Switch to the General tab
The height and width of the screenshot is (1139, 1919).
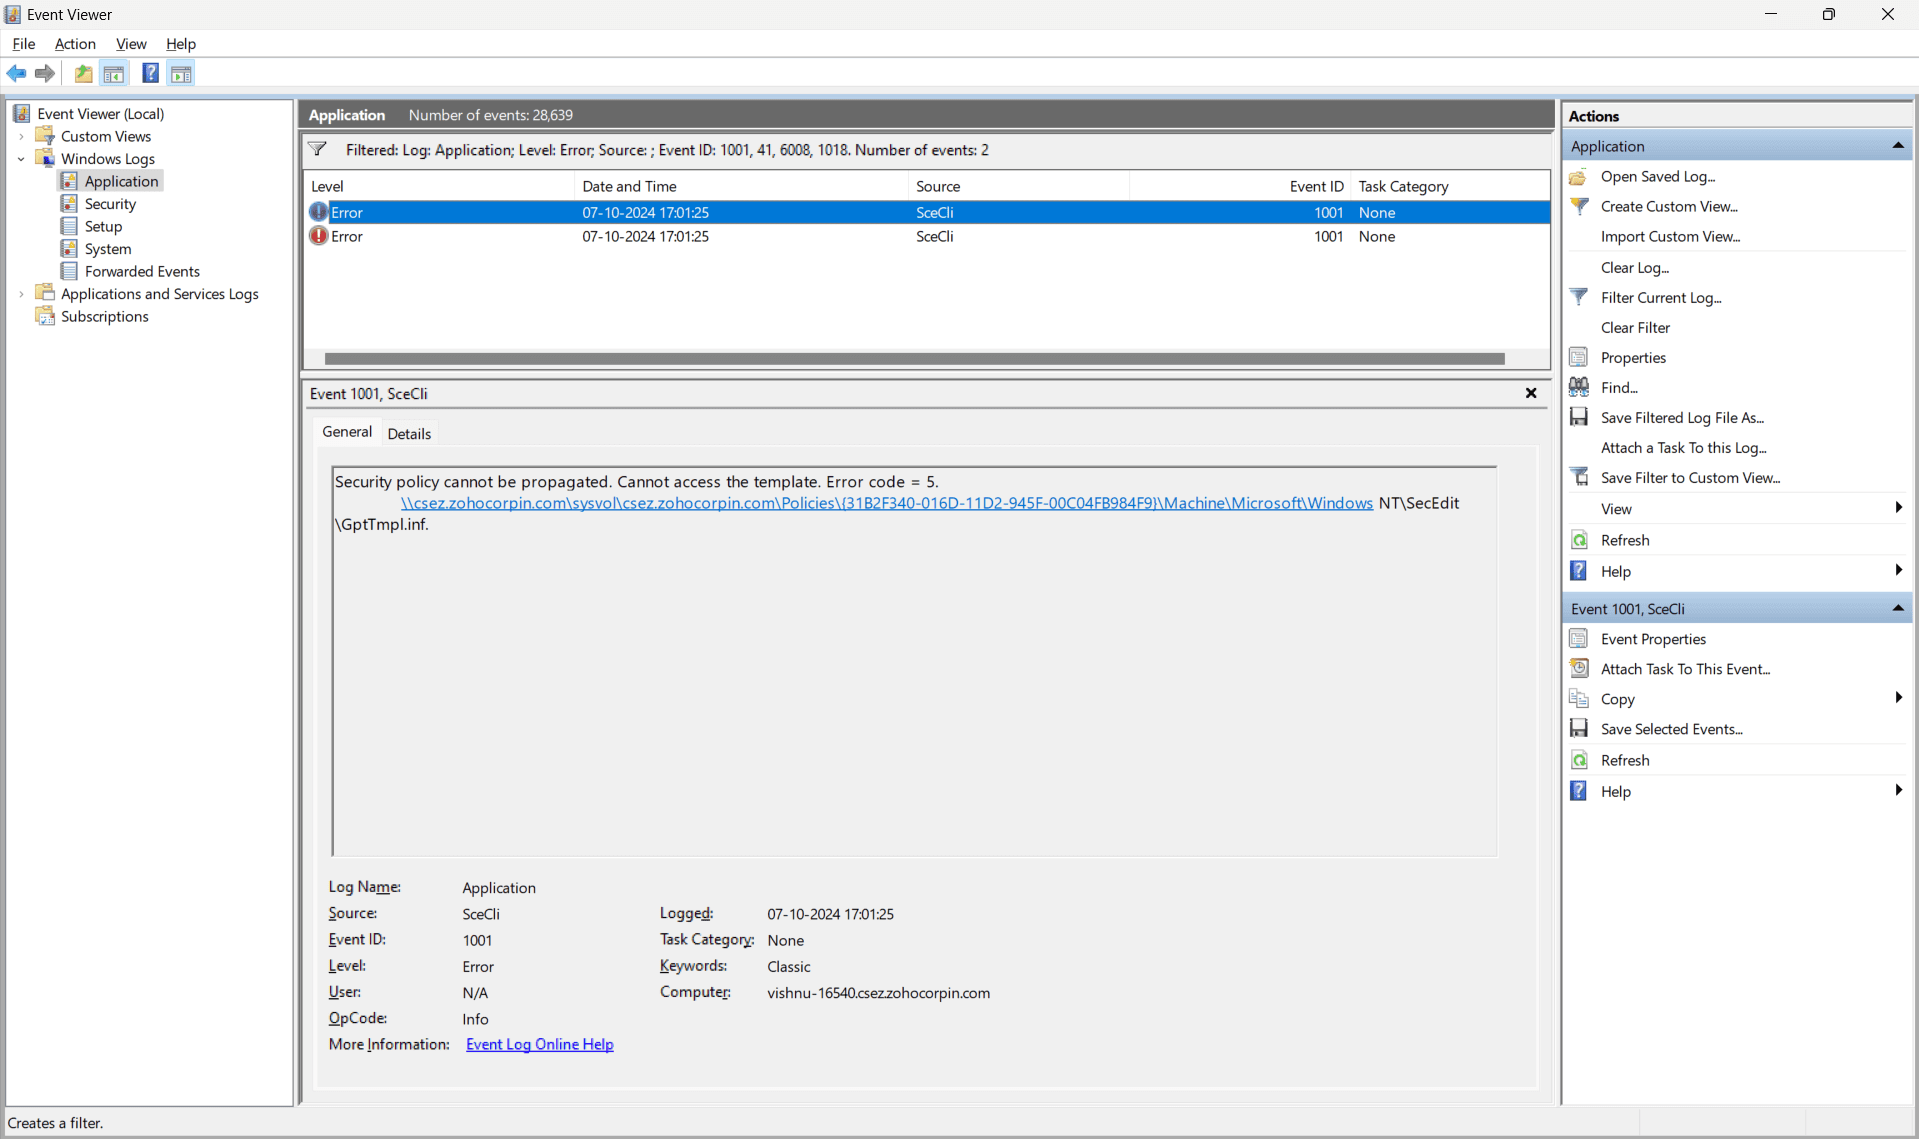pyautogui.click(x=347, y=431)
